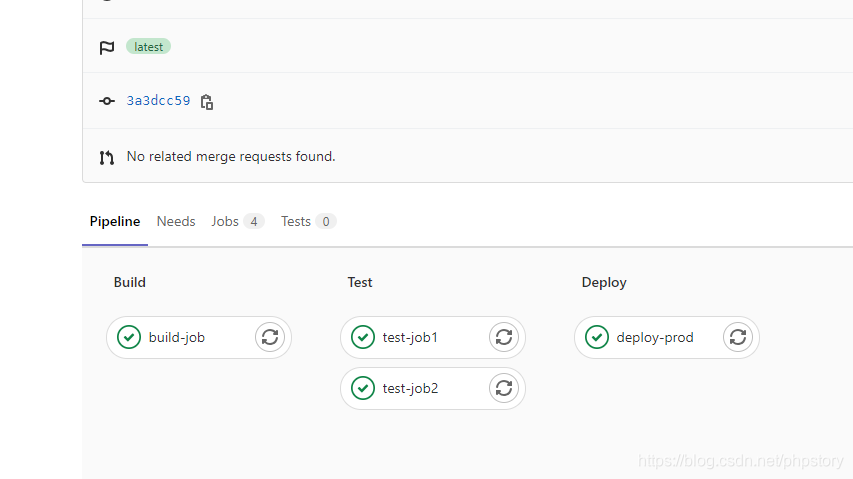Click test-job2 passed status icon
This screenshot has height=479, width=853.
363,388
